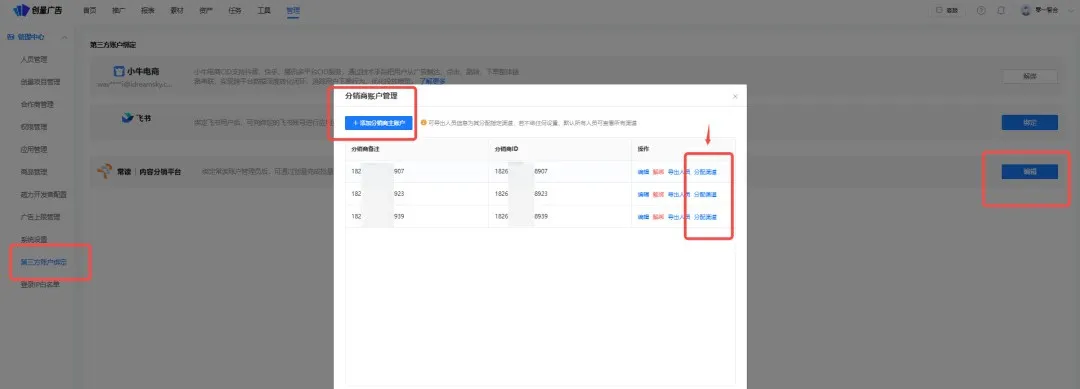Open 权限管理 in the sidebar
Viewport: 1080px width, 389px height.
[34, 127]
